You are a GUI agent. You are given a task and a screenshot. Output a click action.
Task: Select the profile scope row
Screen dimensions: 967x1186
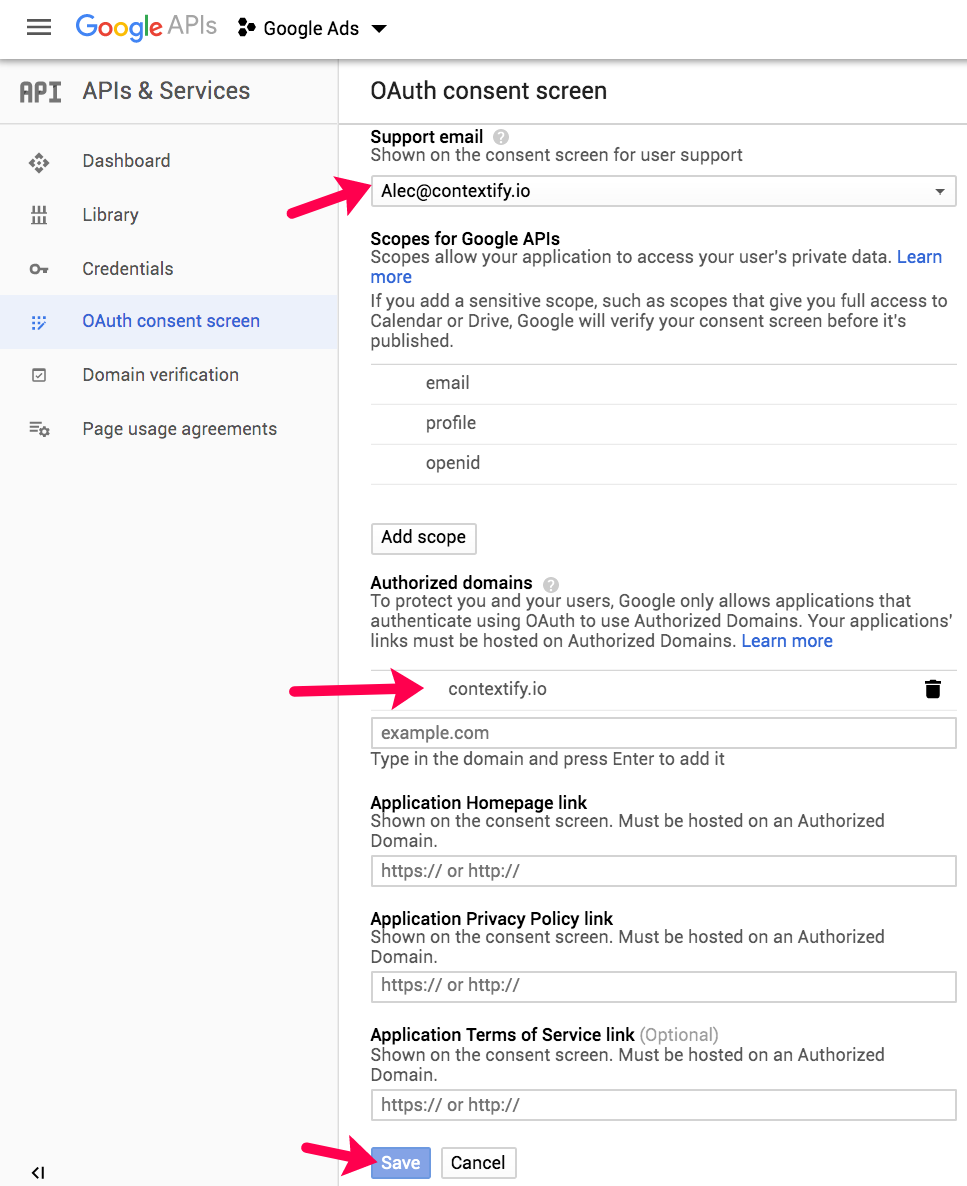tap(664, 424)
